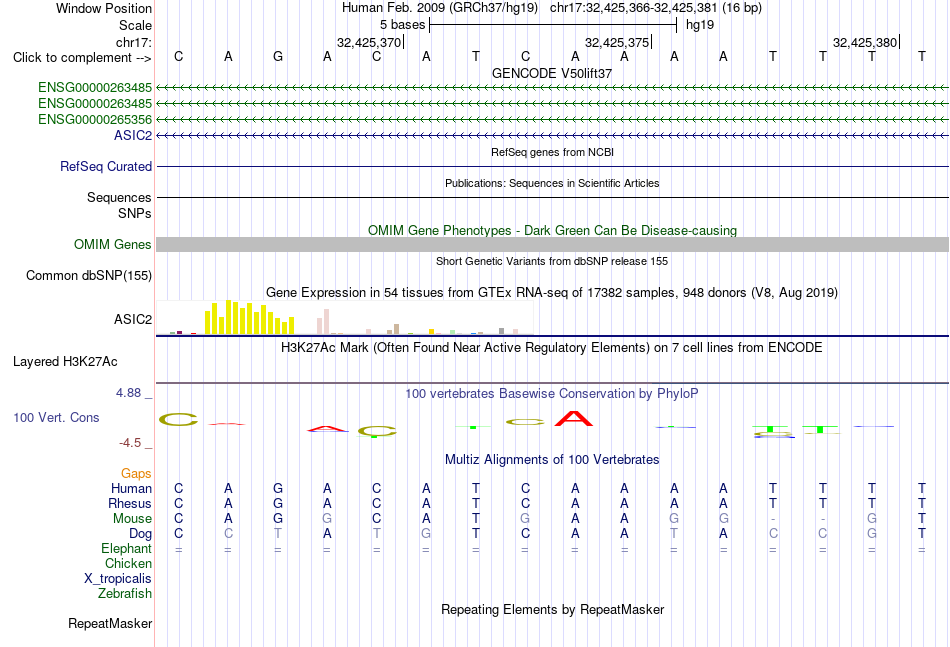Click the 32,425,370 position marker
Image resolution: width=950 pixels, height=647 pixels.
370,42
